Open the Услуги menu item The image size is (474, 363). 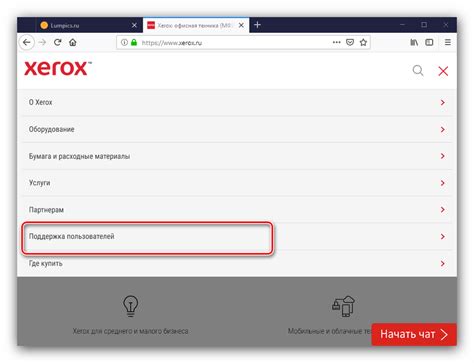(x=237, y=183)
